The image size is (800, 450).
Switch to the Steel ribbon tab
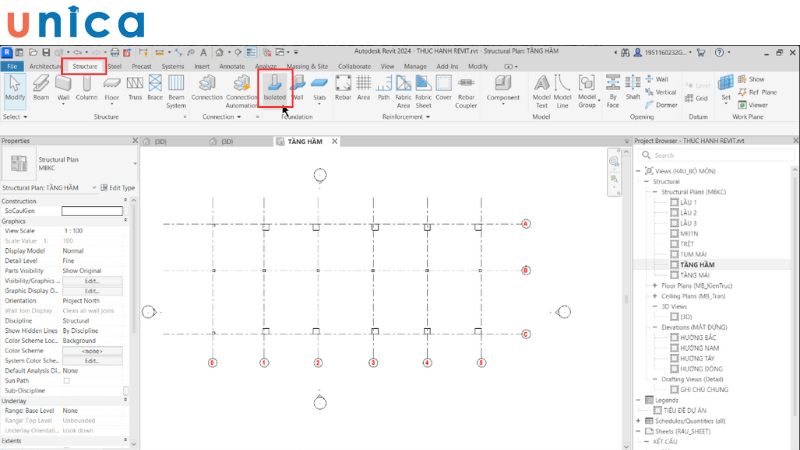pyautogui.click(x=115, y=66)
